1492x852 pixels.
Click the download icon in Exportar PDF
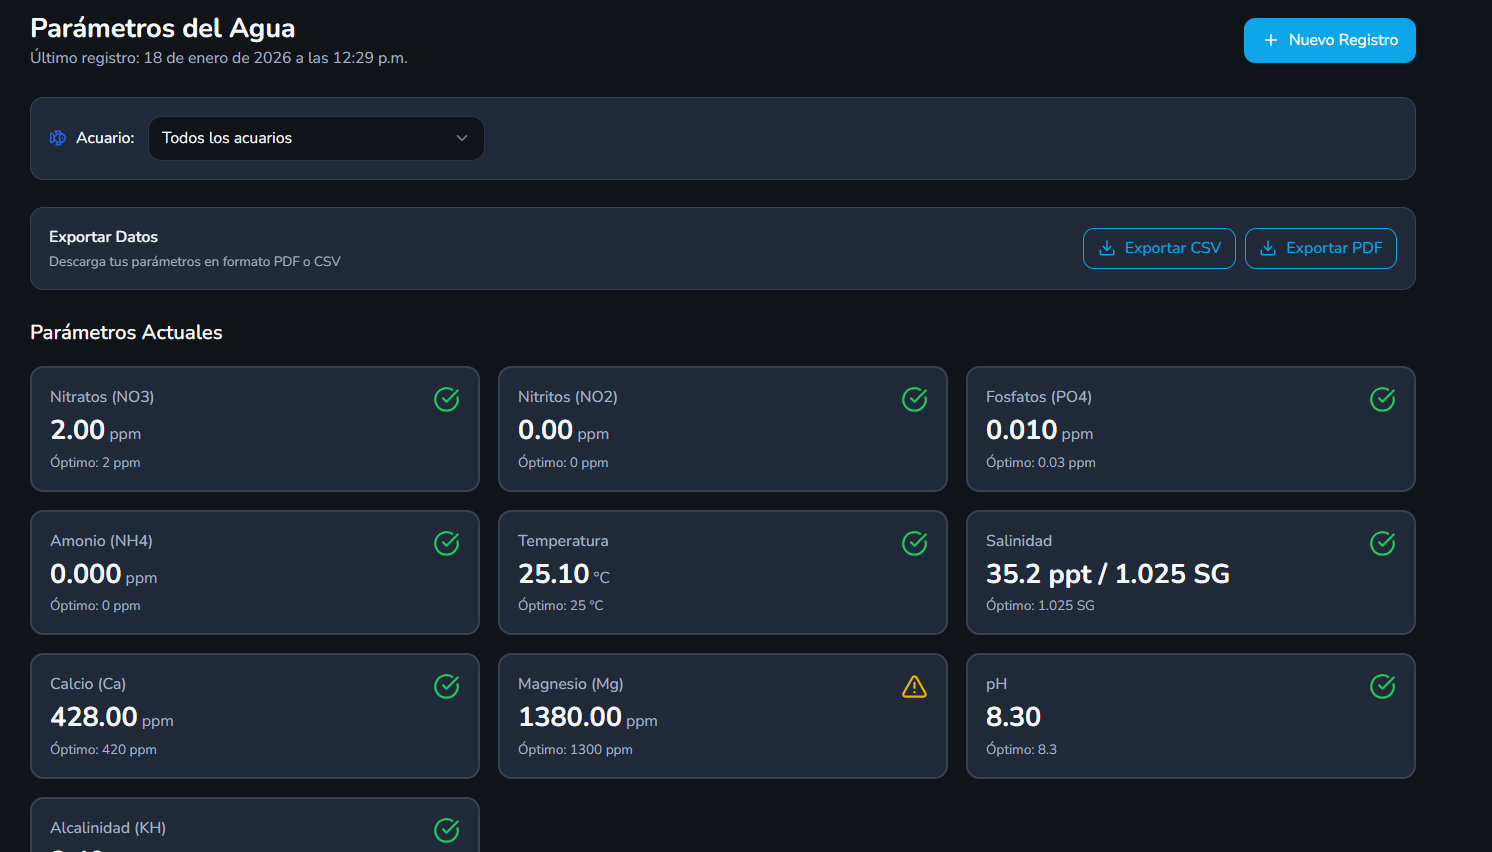pyautogui.click(x=1268, y=248)
